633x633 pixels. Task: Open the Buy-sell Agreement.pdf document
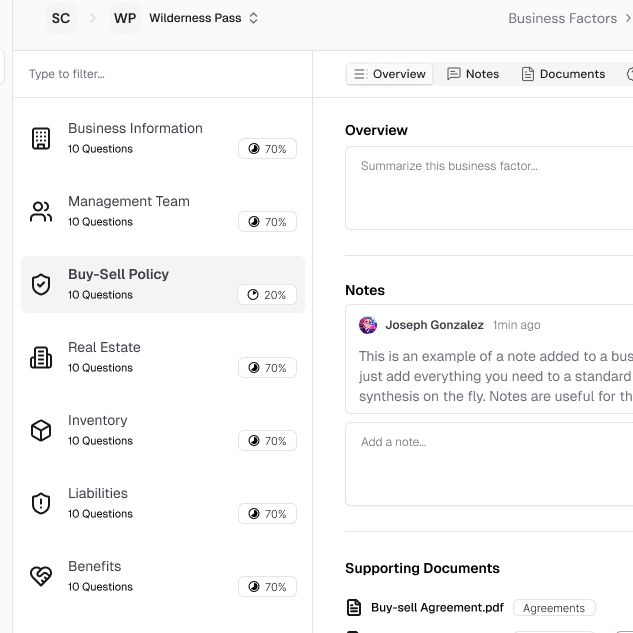(437, 608)
